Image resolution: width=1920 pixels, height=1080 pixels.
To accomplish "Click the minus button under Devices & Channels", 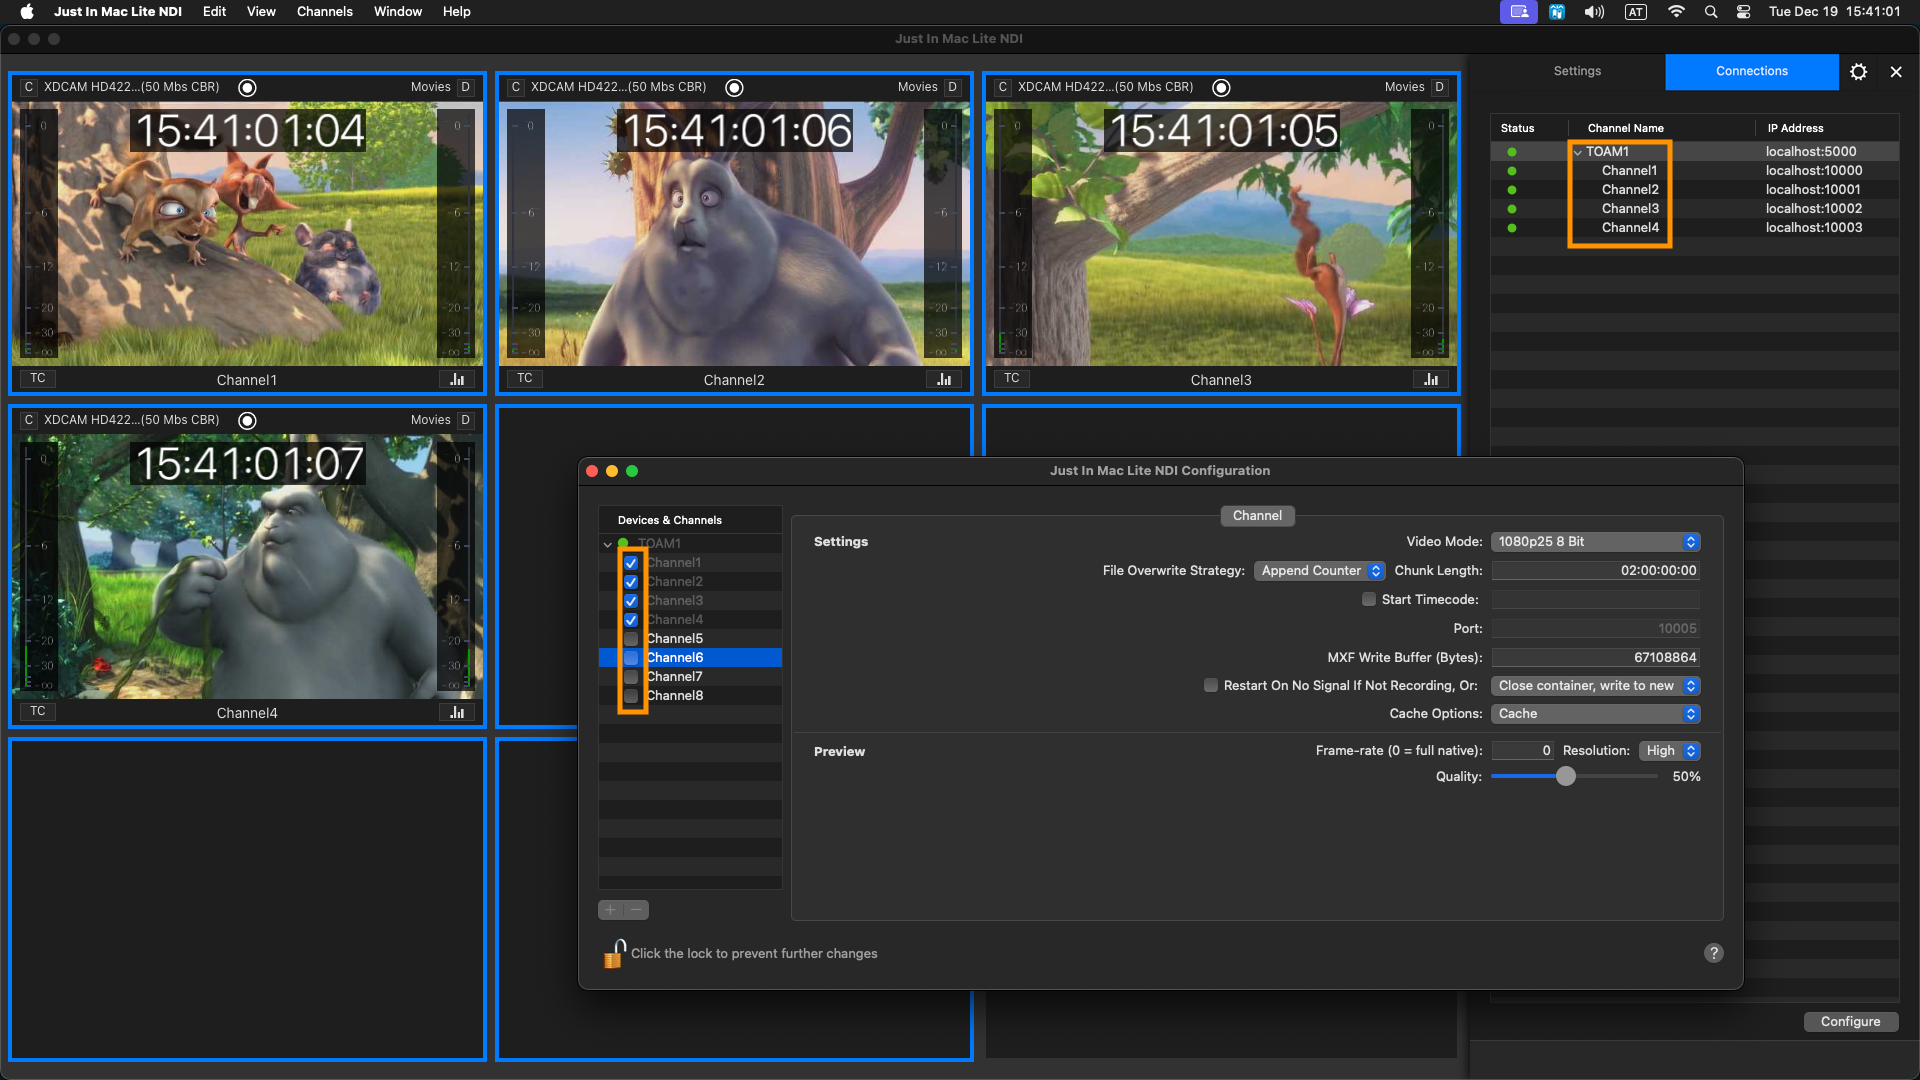I will [636, 910].
